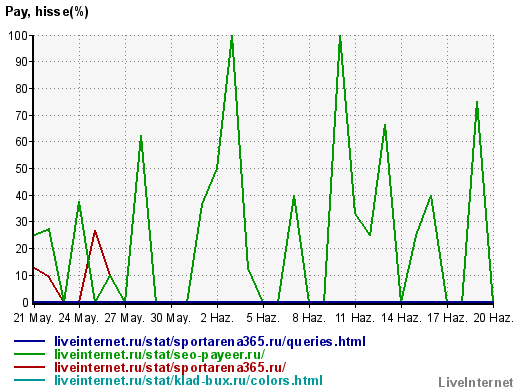Open the klad-bux.ru/colors.html legend link
520x392 pixels.
pos(188,380)
